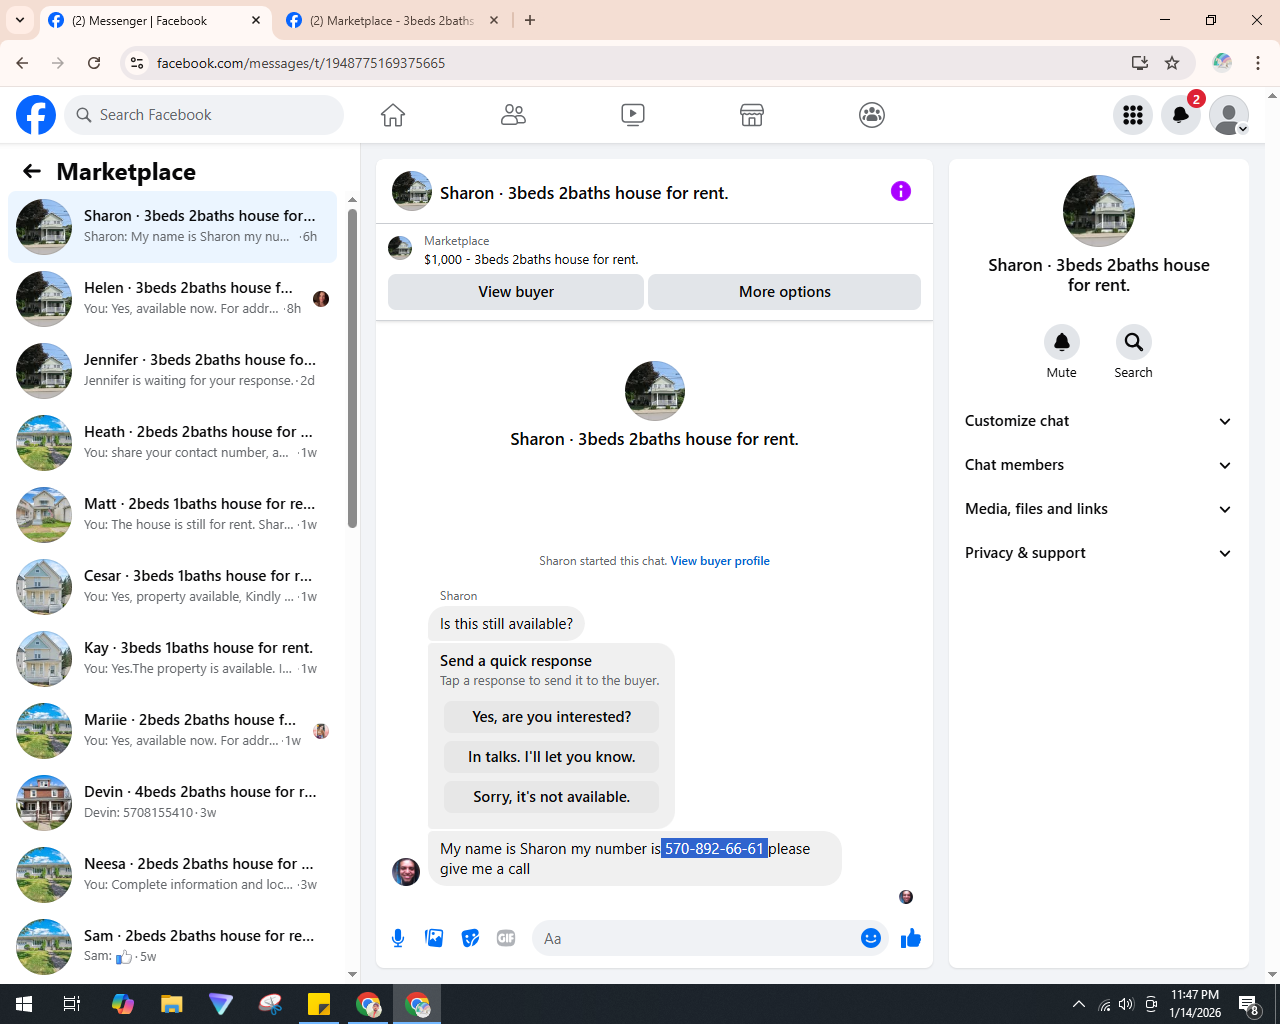This screenshot has width=1280, height=1024.
Task: Open Chrome's tab search dropdown arrow
Action: (20, 20)
